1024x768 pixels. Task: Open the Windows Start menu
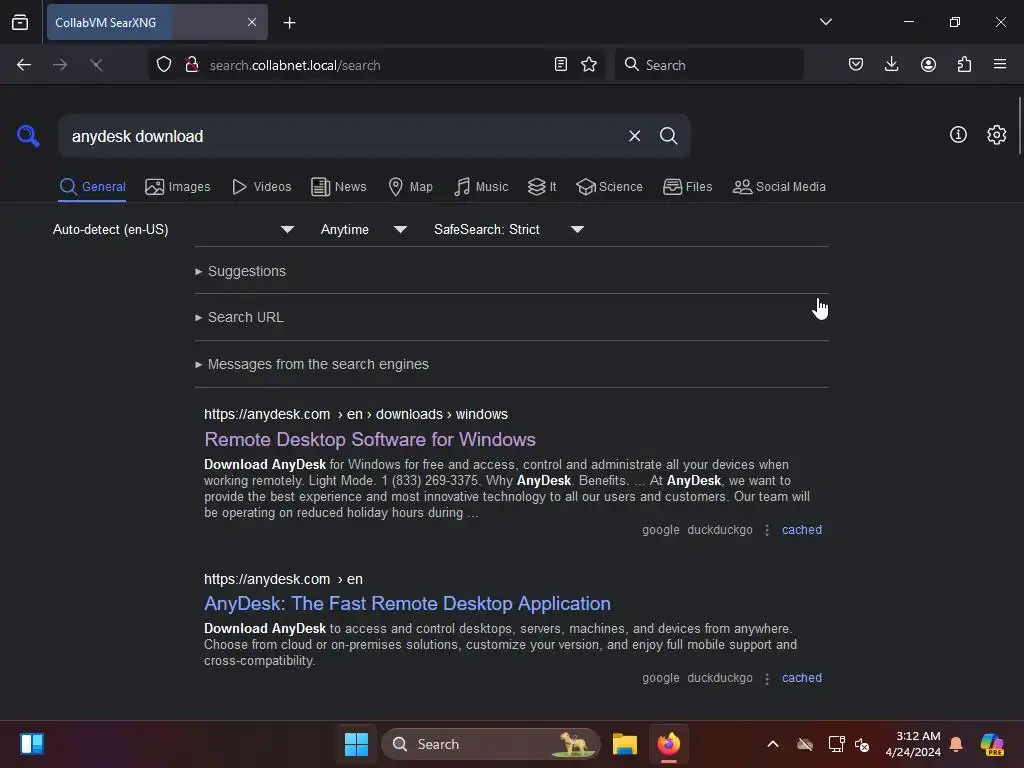(356, 744)
